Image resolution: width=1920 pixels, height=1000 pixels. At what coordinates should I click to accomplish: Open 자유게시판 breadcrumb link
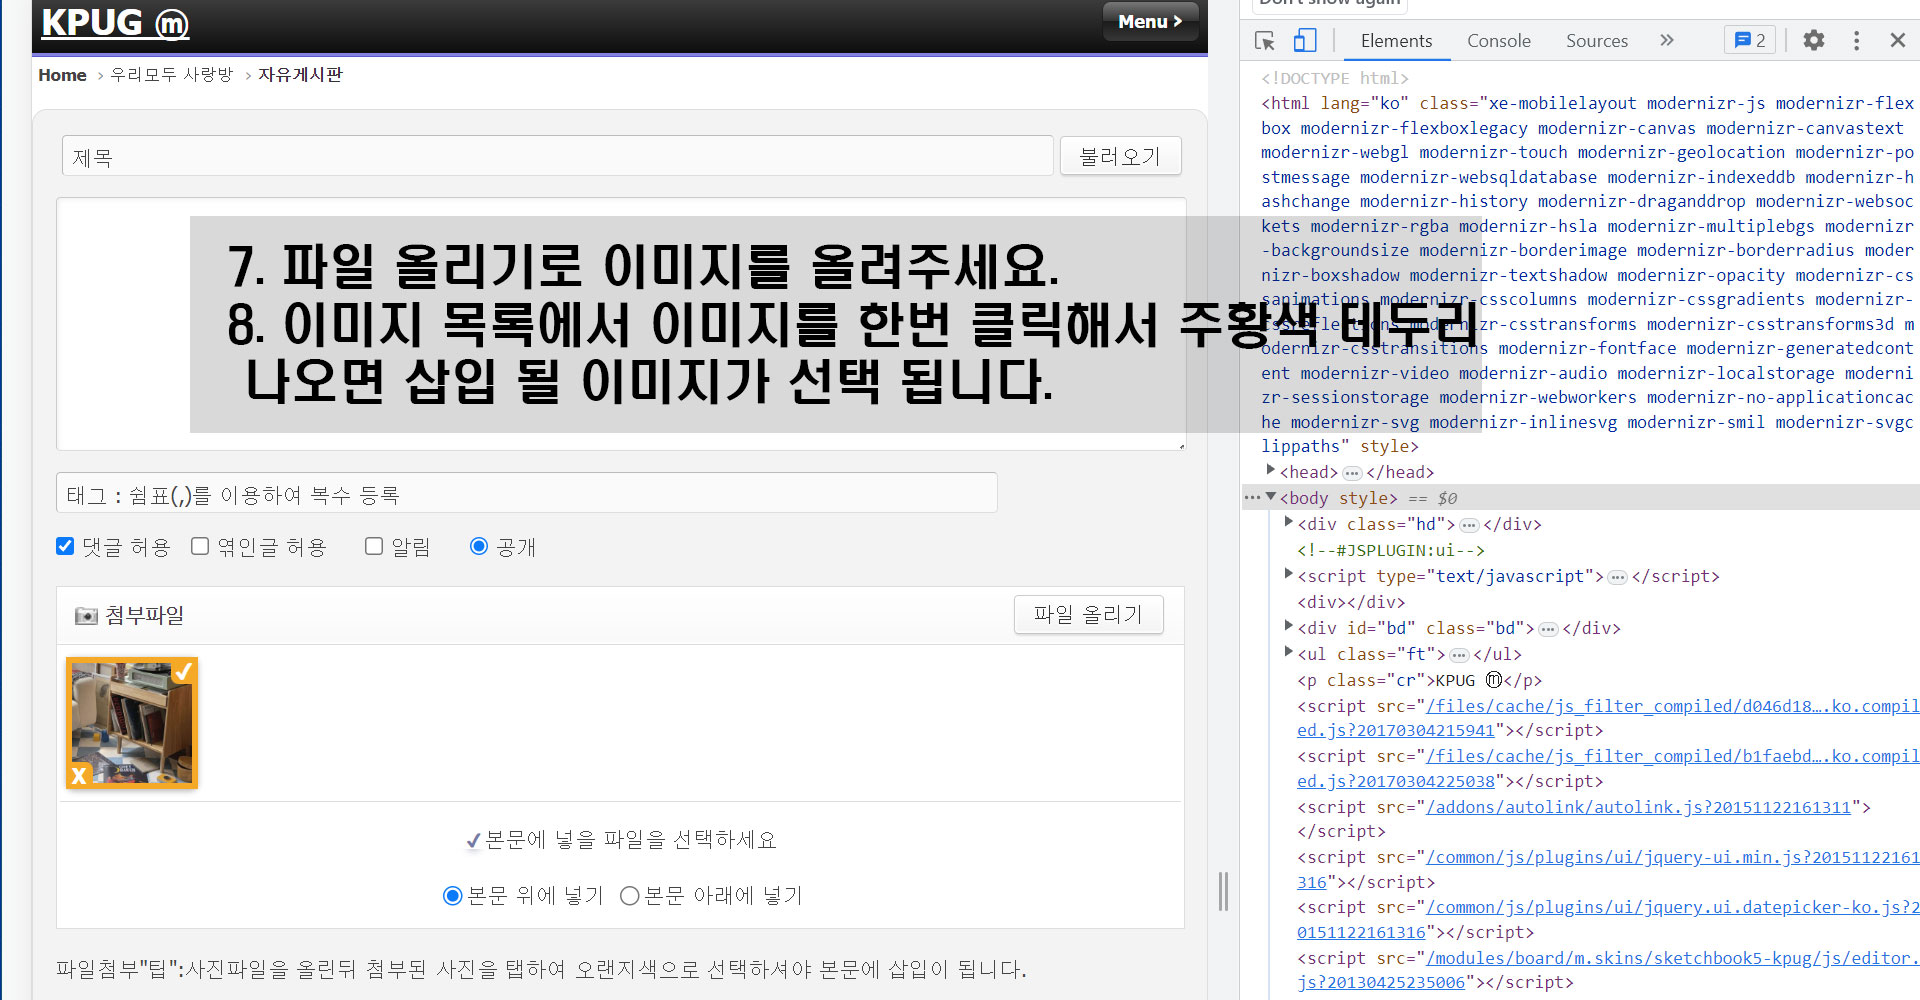tap(300, 75)
